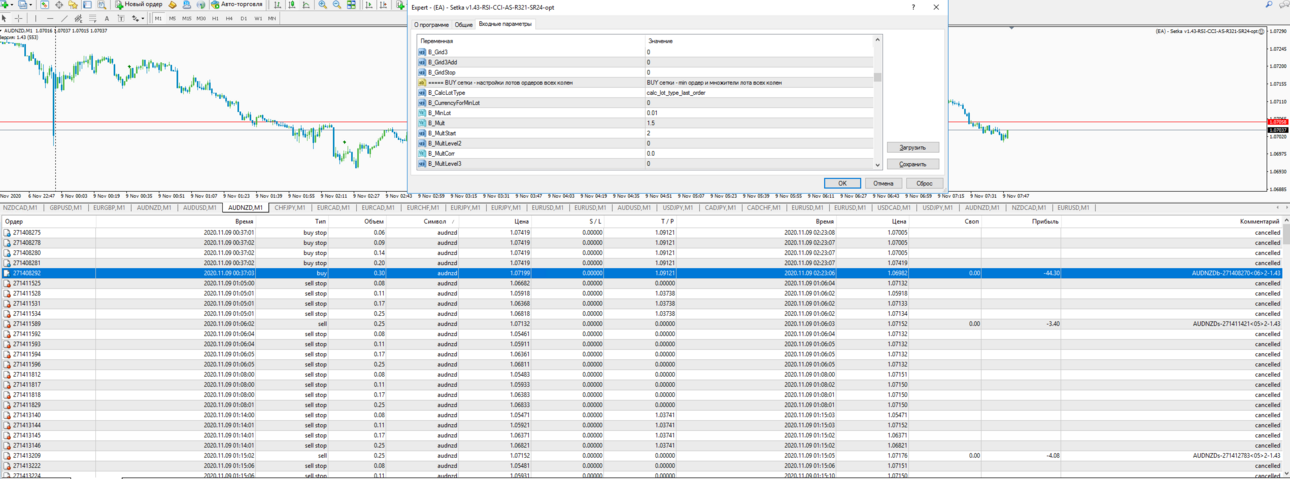
Task: Open the Общие tab in Expert dialog
Action: coord(464,24)
